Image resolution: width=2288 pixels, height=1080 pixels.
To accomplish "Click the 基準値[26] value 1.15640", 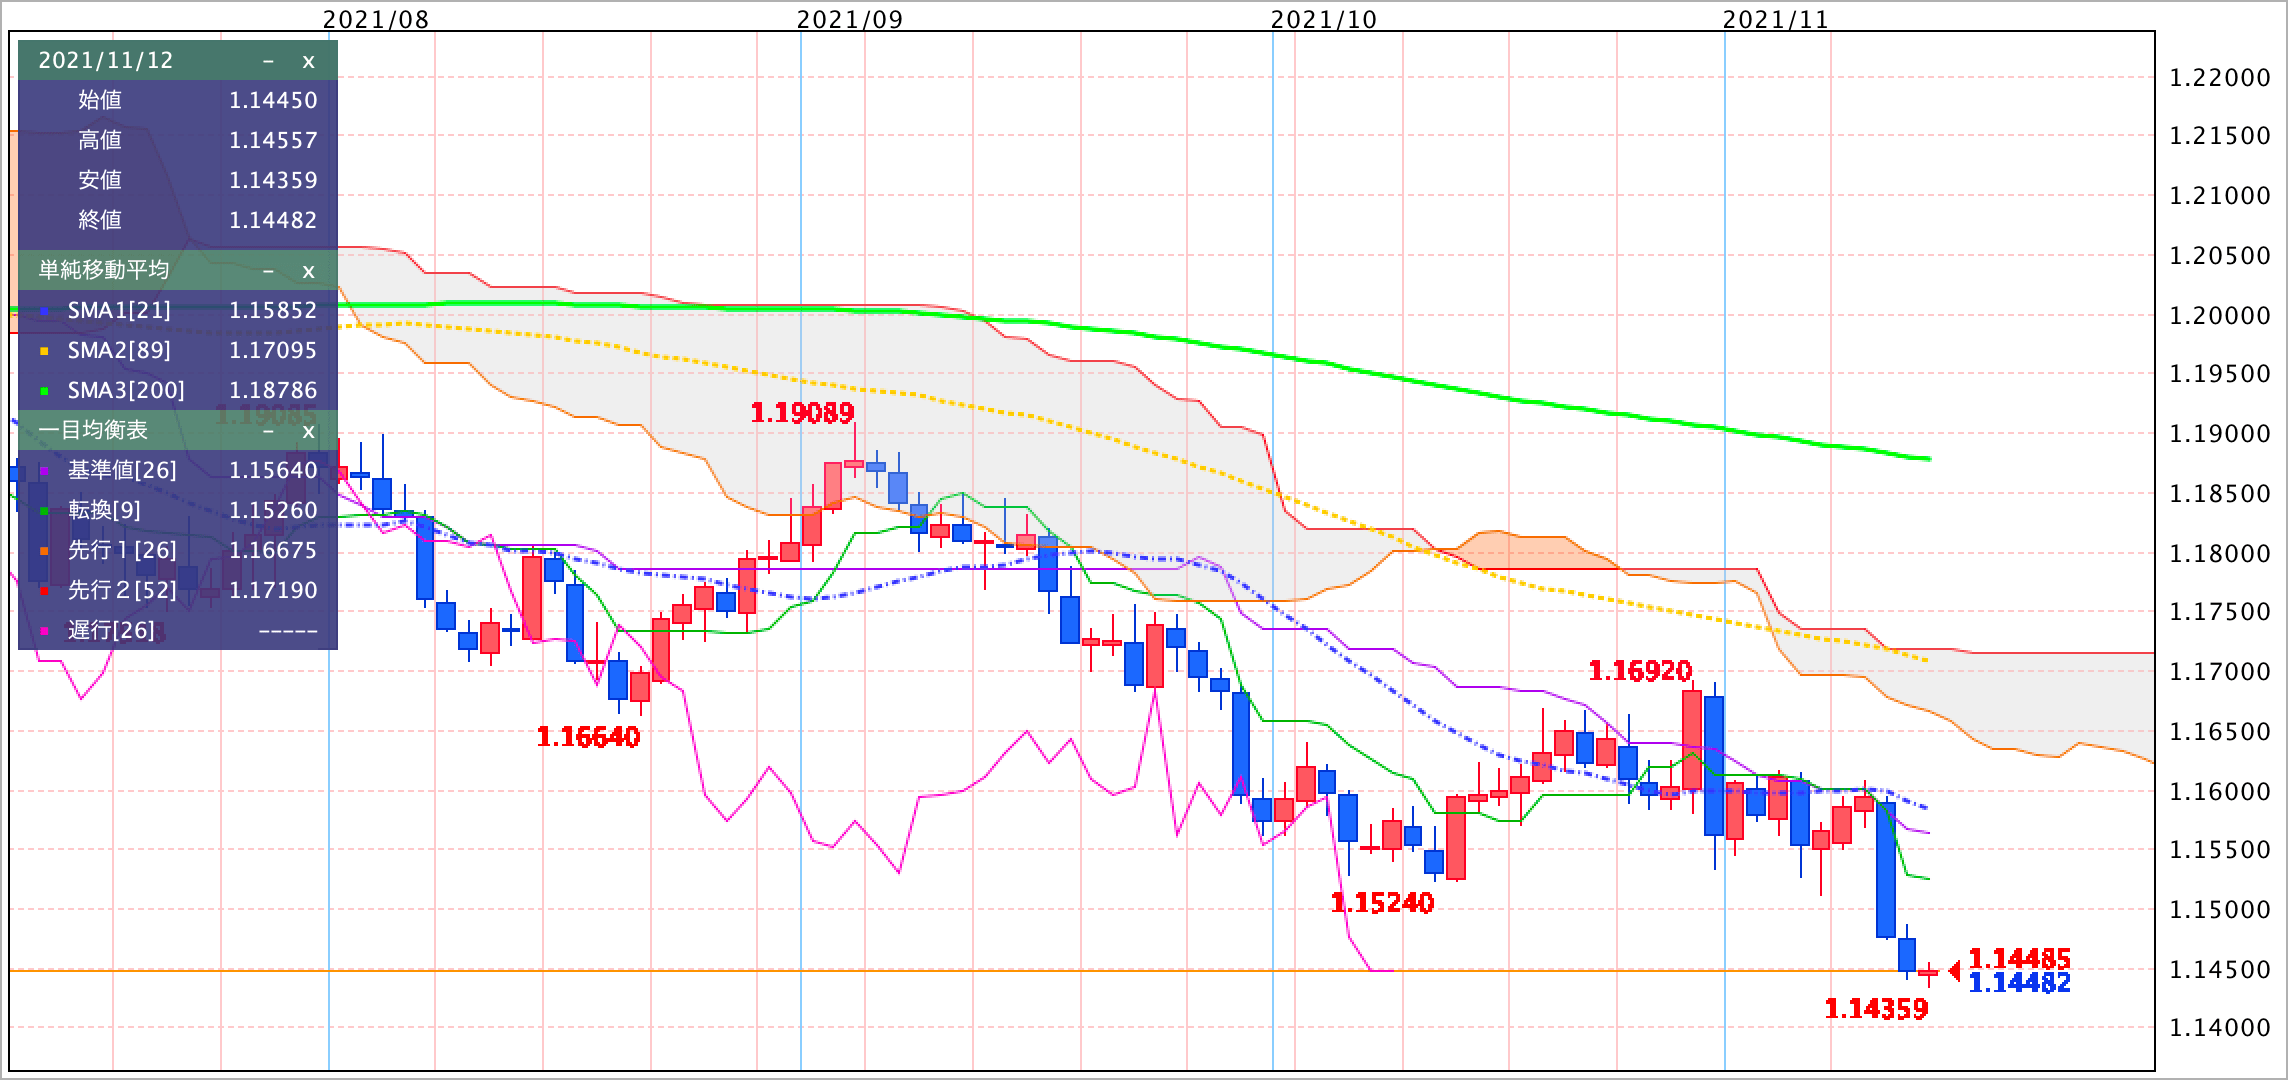I will [x=273, y=470].
